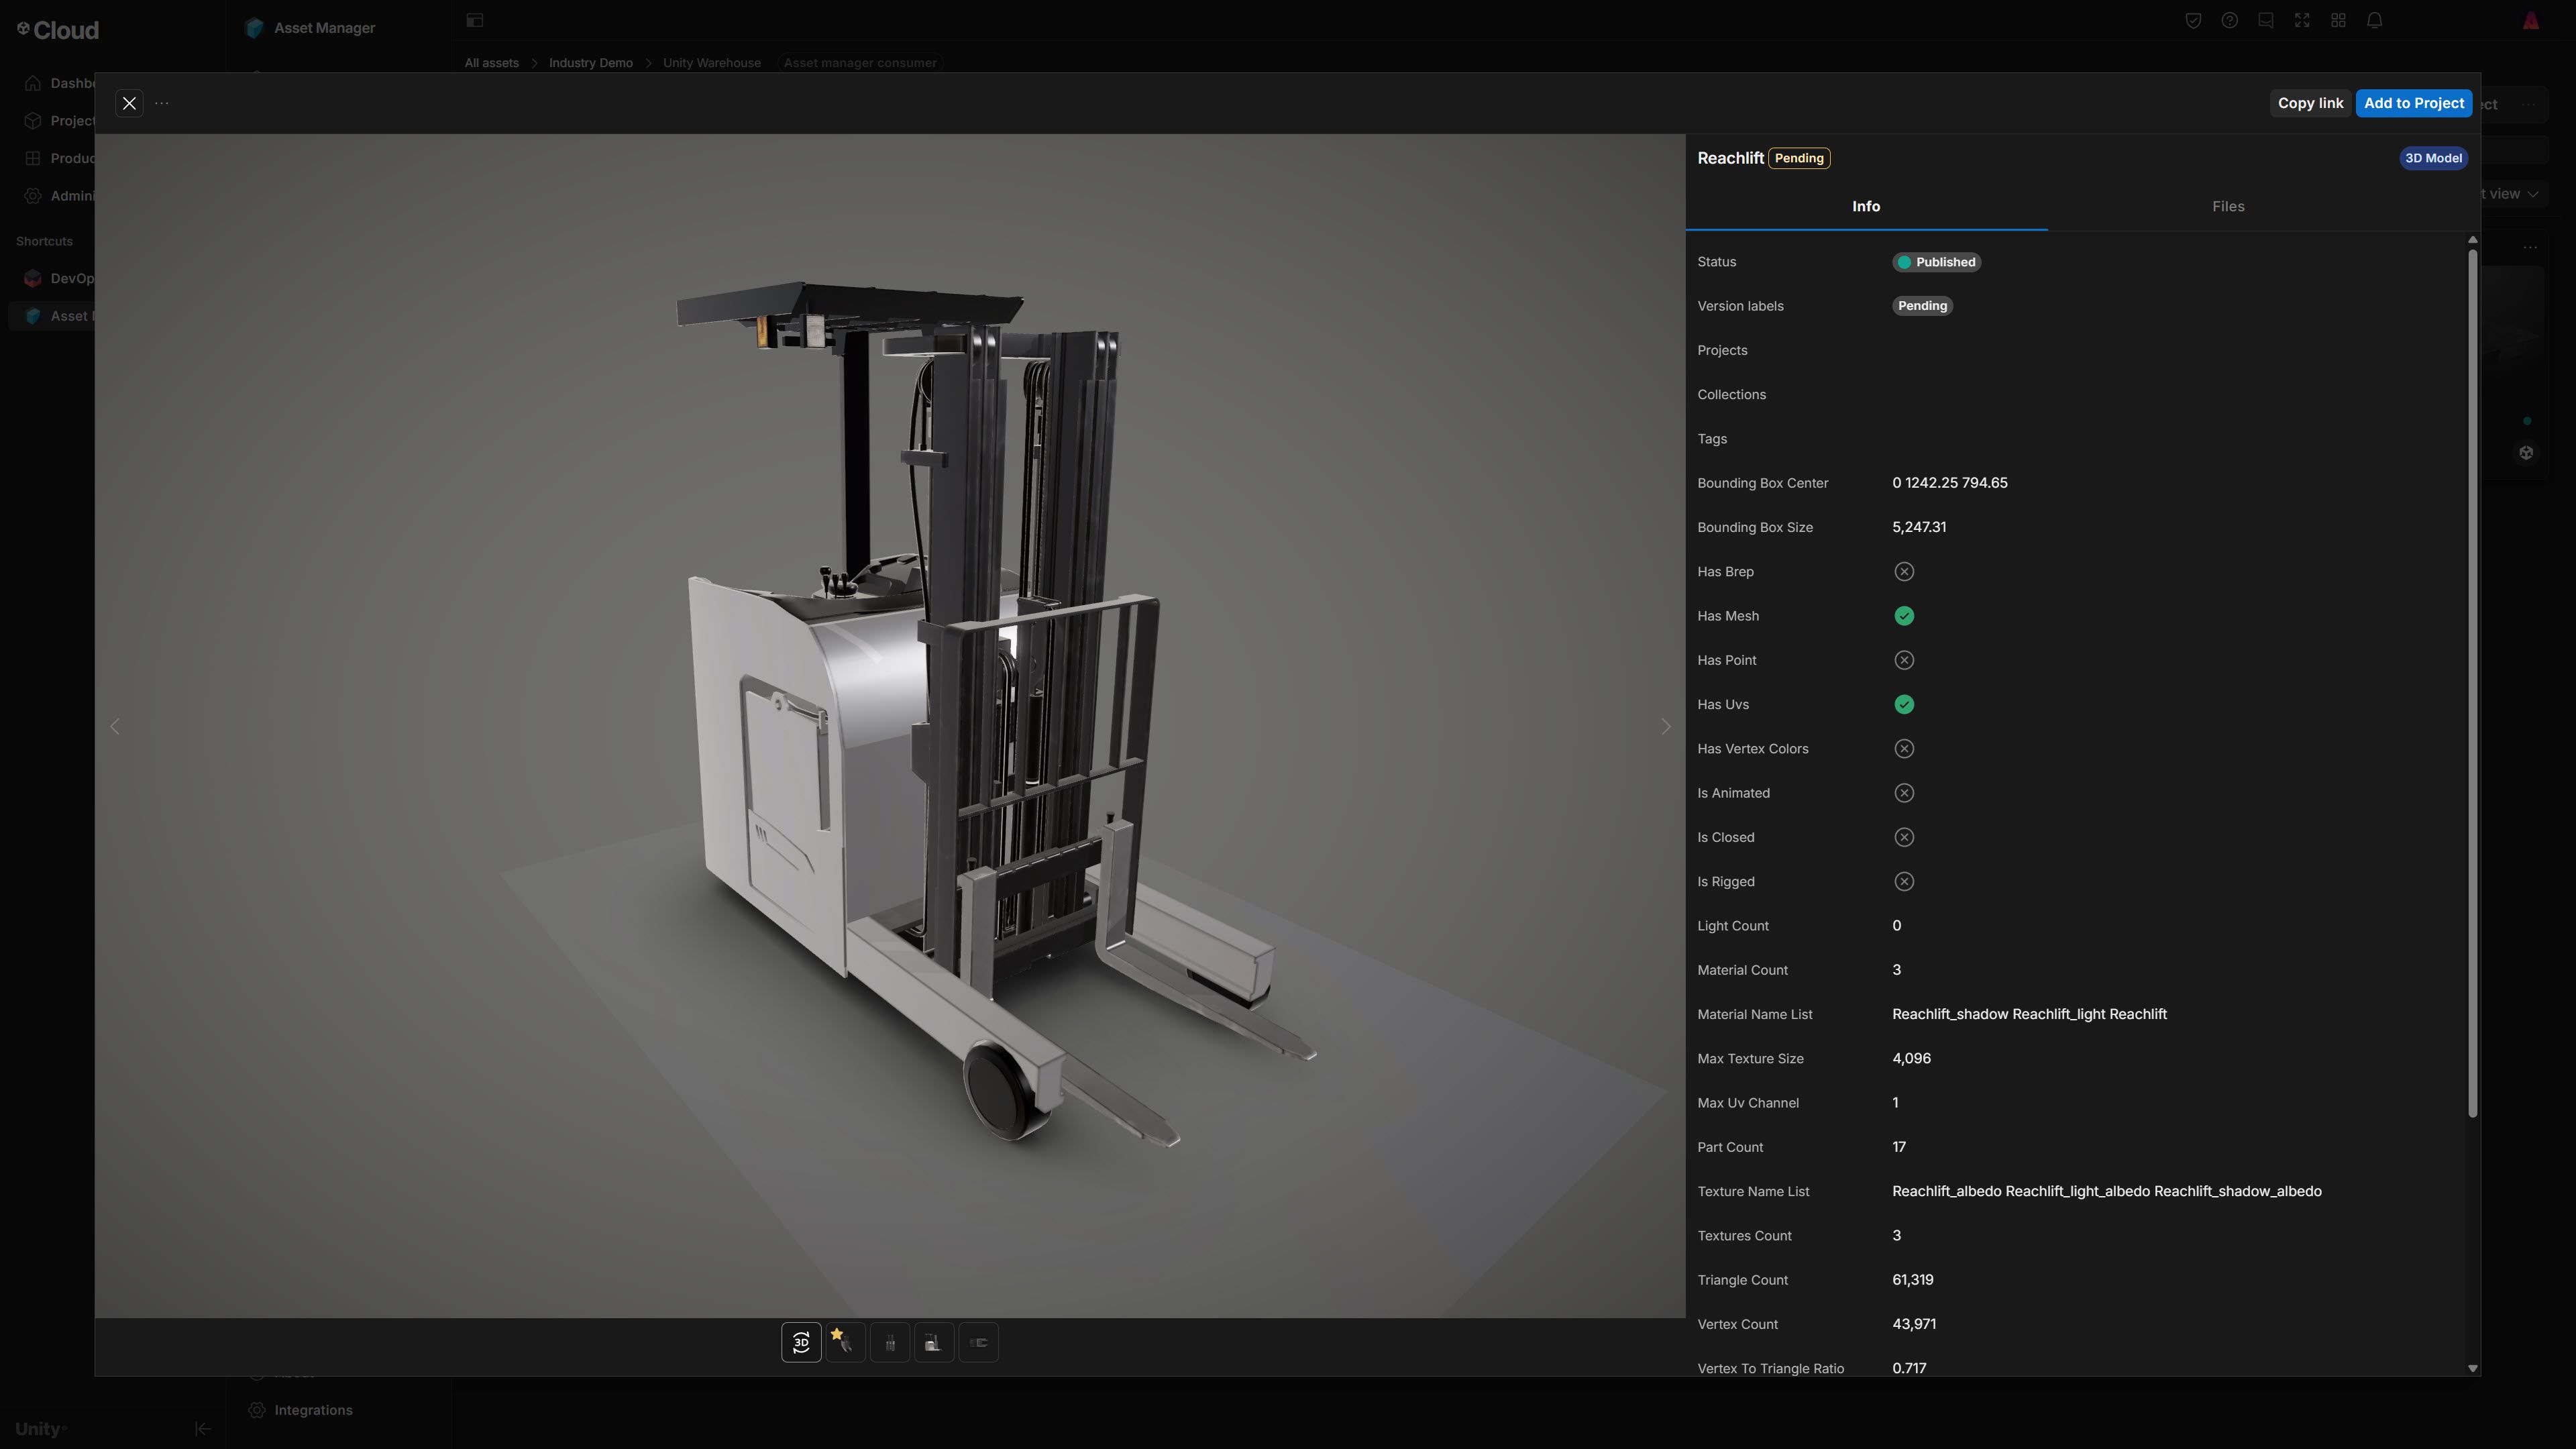The image size is (2576, 1449).
Task: Open the three-dot more options menu
Action: (x=162, y=103)
